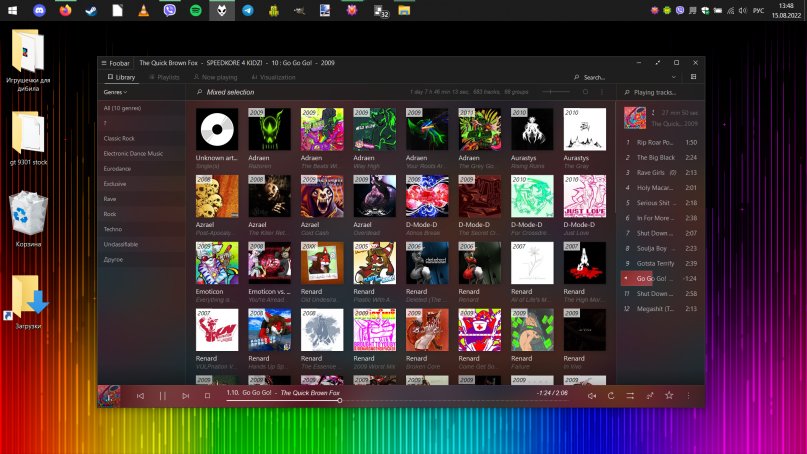The width and height of the screenshot is (807, 454).
Task: Open the Spotify icon in the taskbar
Action: point(194,11)
